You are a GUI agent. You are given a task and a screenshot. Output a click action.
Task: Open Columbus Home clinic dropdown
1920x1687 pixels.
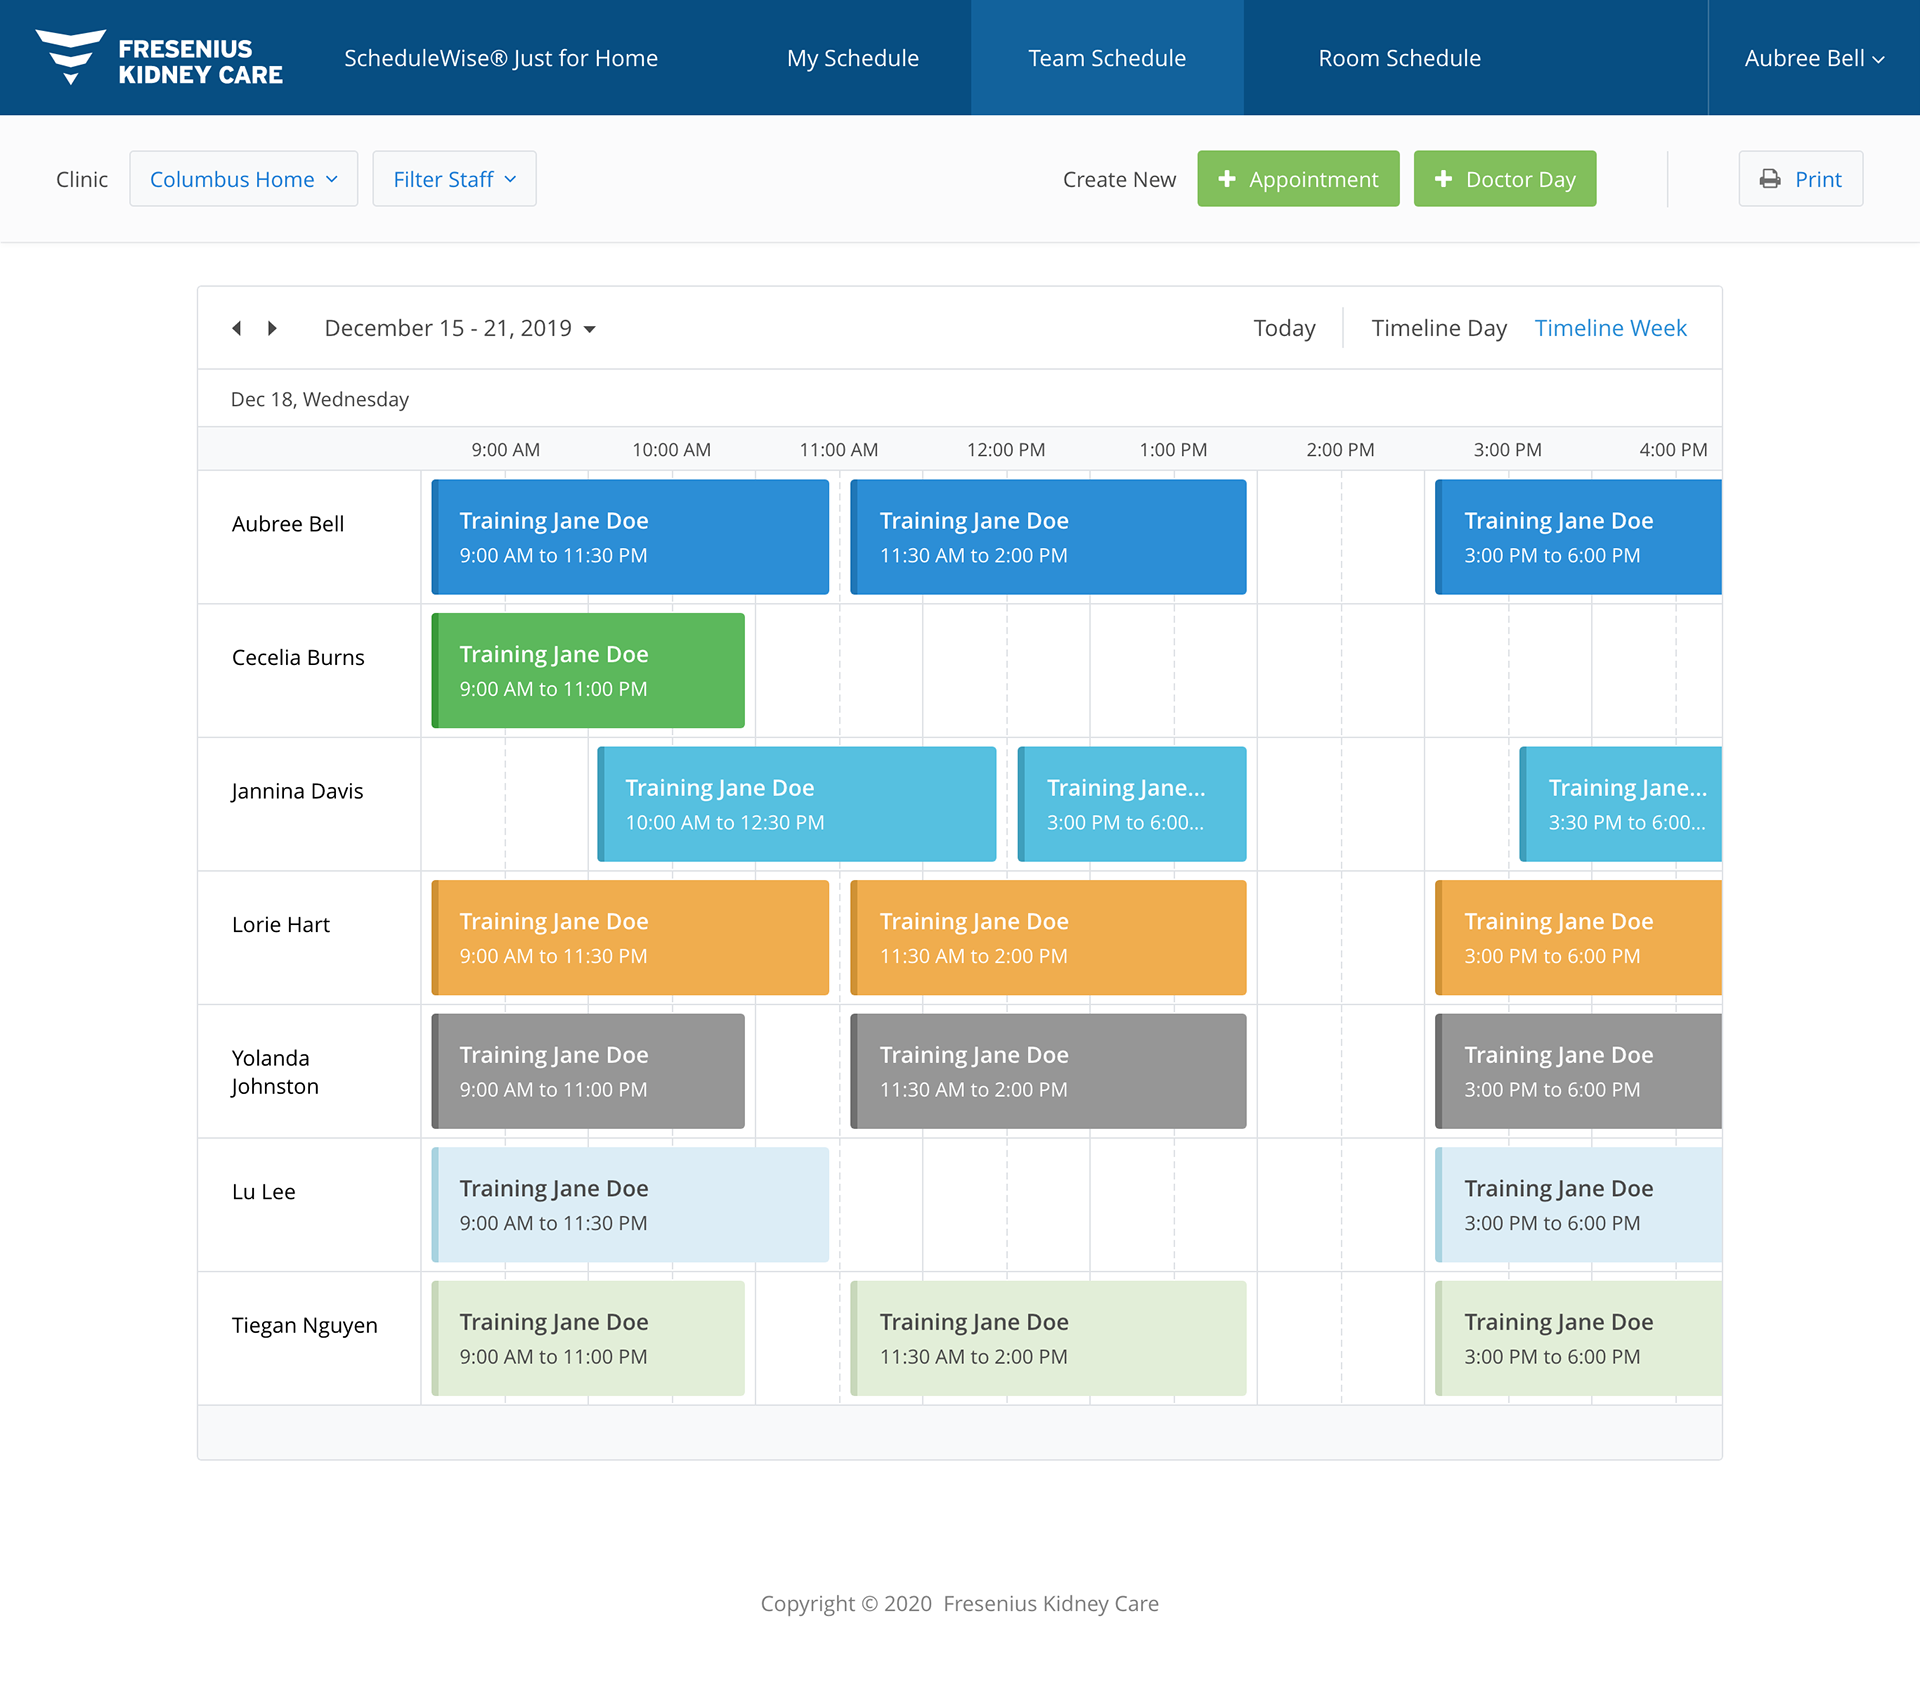pos(243,179)
